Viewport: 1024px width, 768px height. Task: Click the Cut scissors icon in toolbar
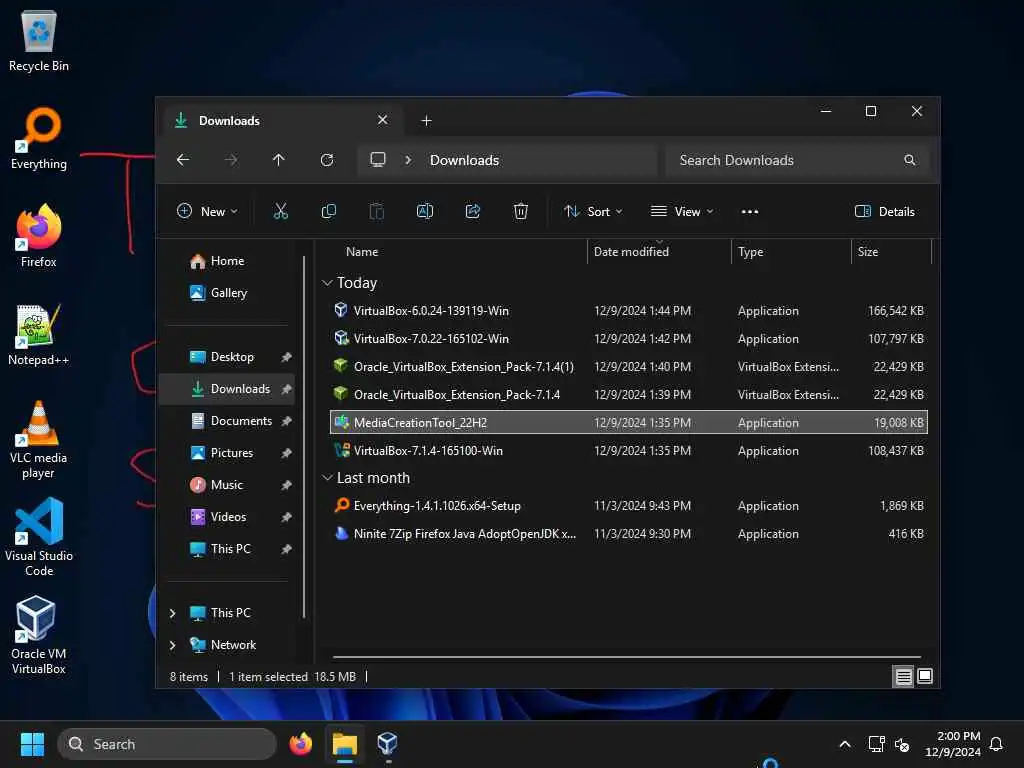click(x=280, y=211)
